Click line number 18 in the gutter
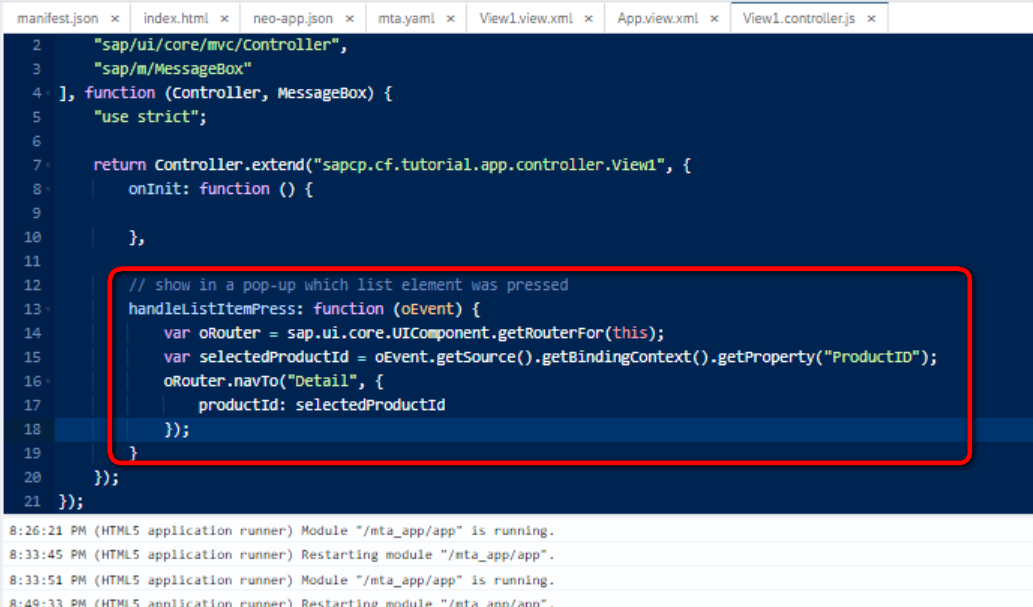1033x607 pixels. [32, 429]
